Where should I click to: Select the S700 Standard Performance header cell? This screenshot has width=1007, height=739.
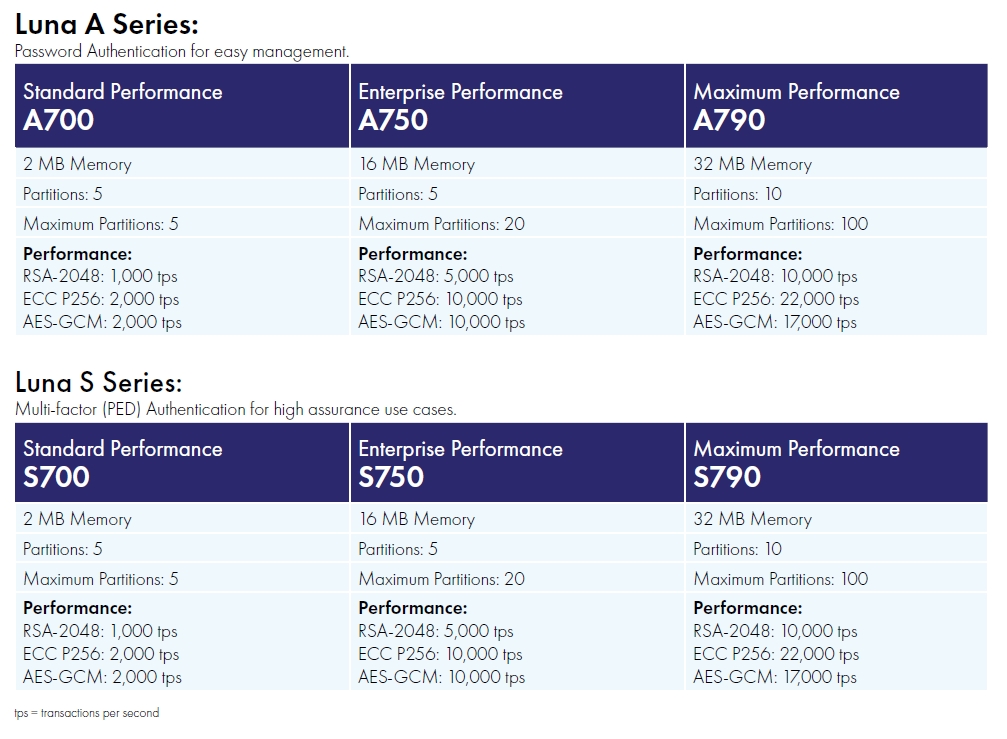[182, 462]
